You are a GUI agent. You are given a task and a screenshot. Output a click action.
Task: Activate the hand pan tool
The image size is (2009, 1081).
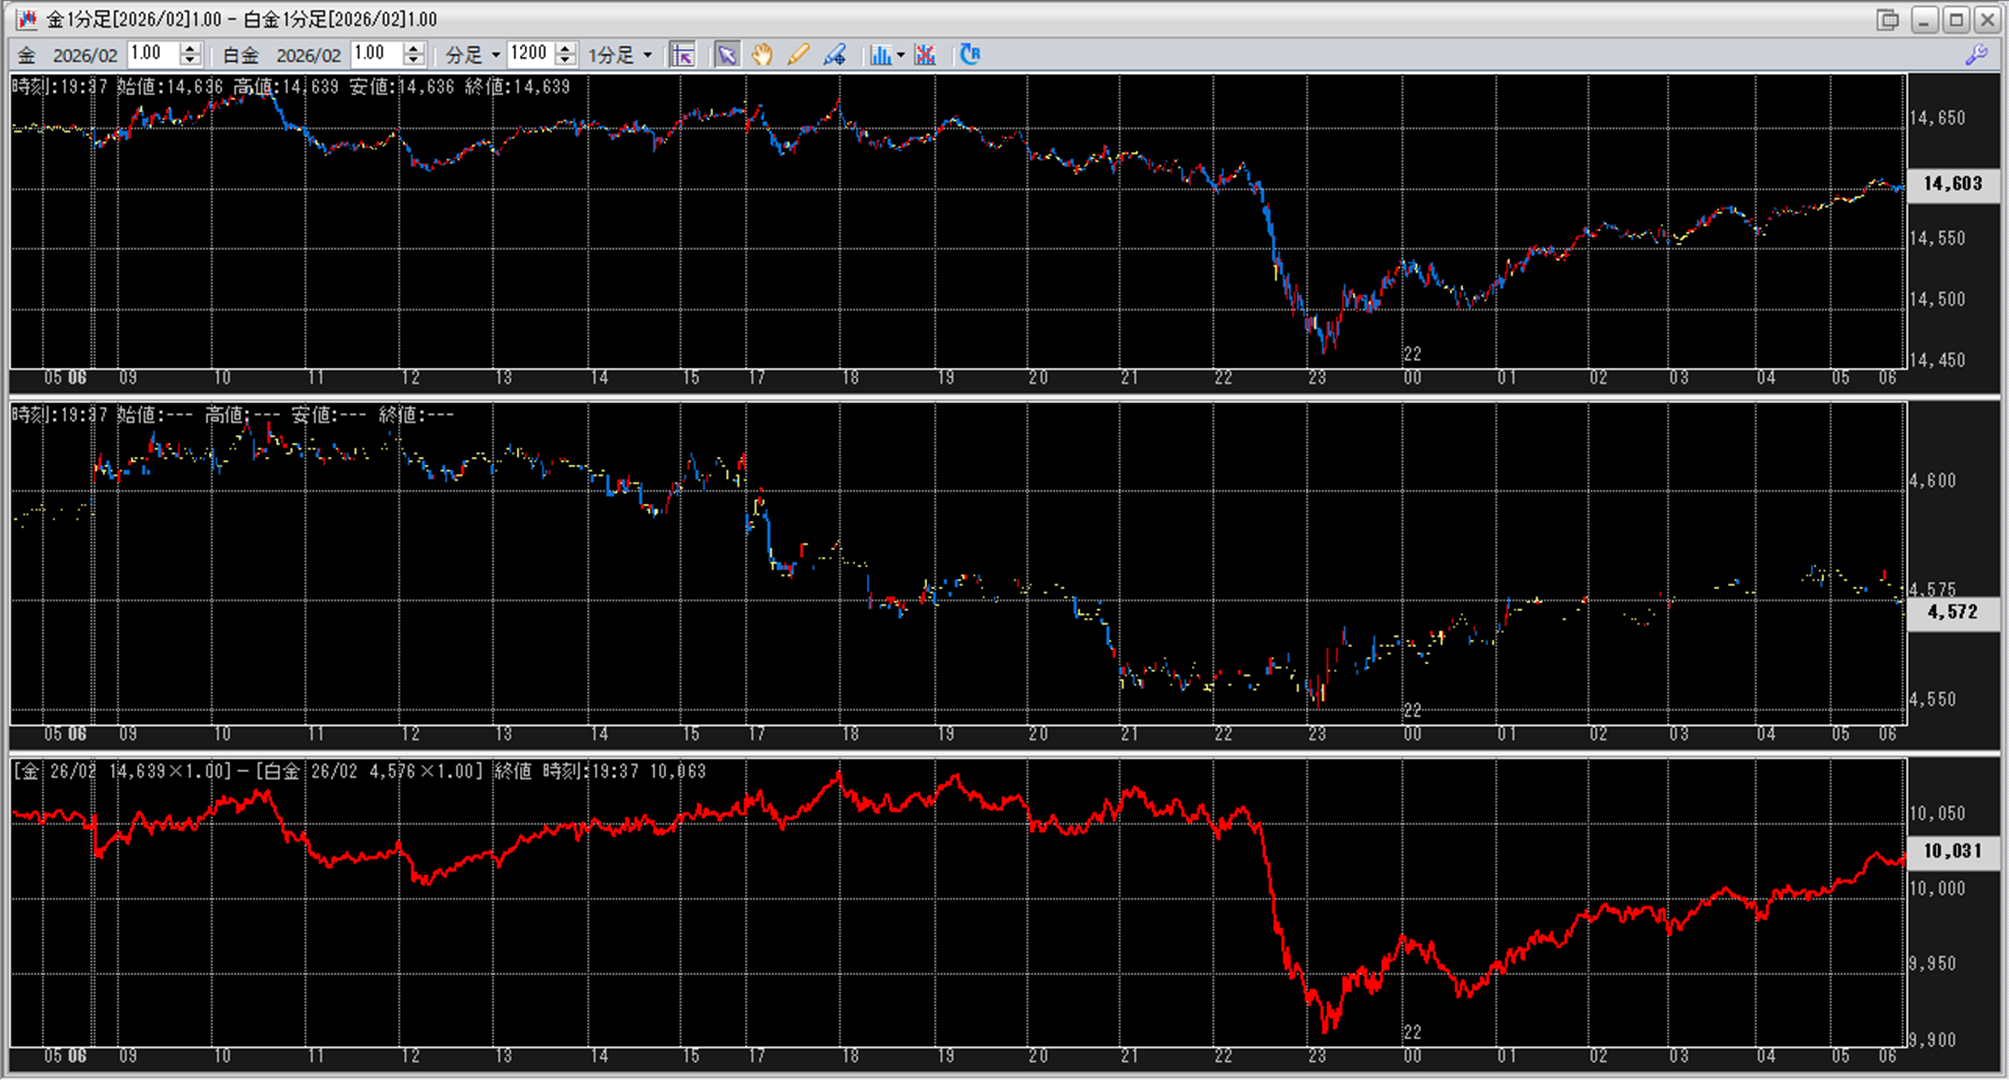[762, 54]
